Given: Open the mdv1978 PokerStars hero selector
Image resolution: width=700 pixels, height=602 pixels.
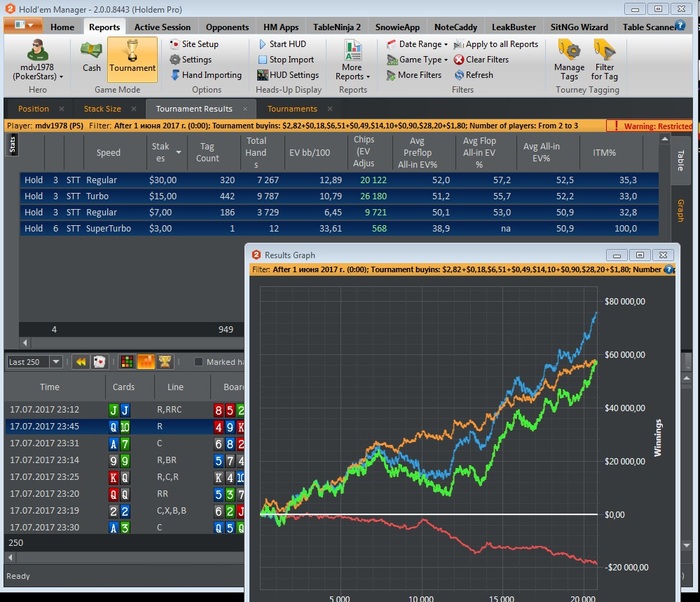Looking at the screenshot, I should (38, 60).
